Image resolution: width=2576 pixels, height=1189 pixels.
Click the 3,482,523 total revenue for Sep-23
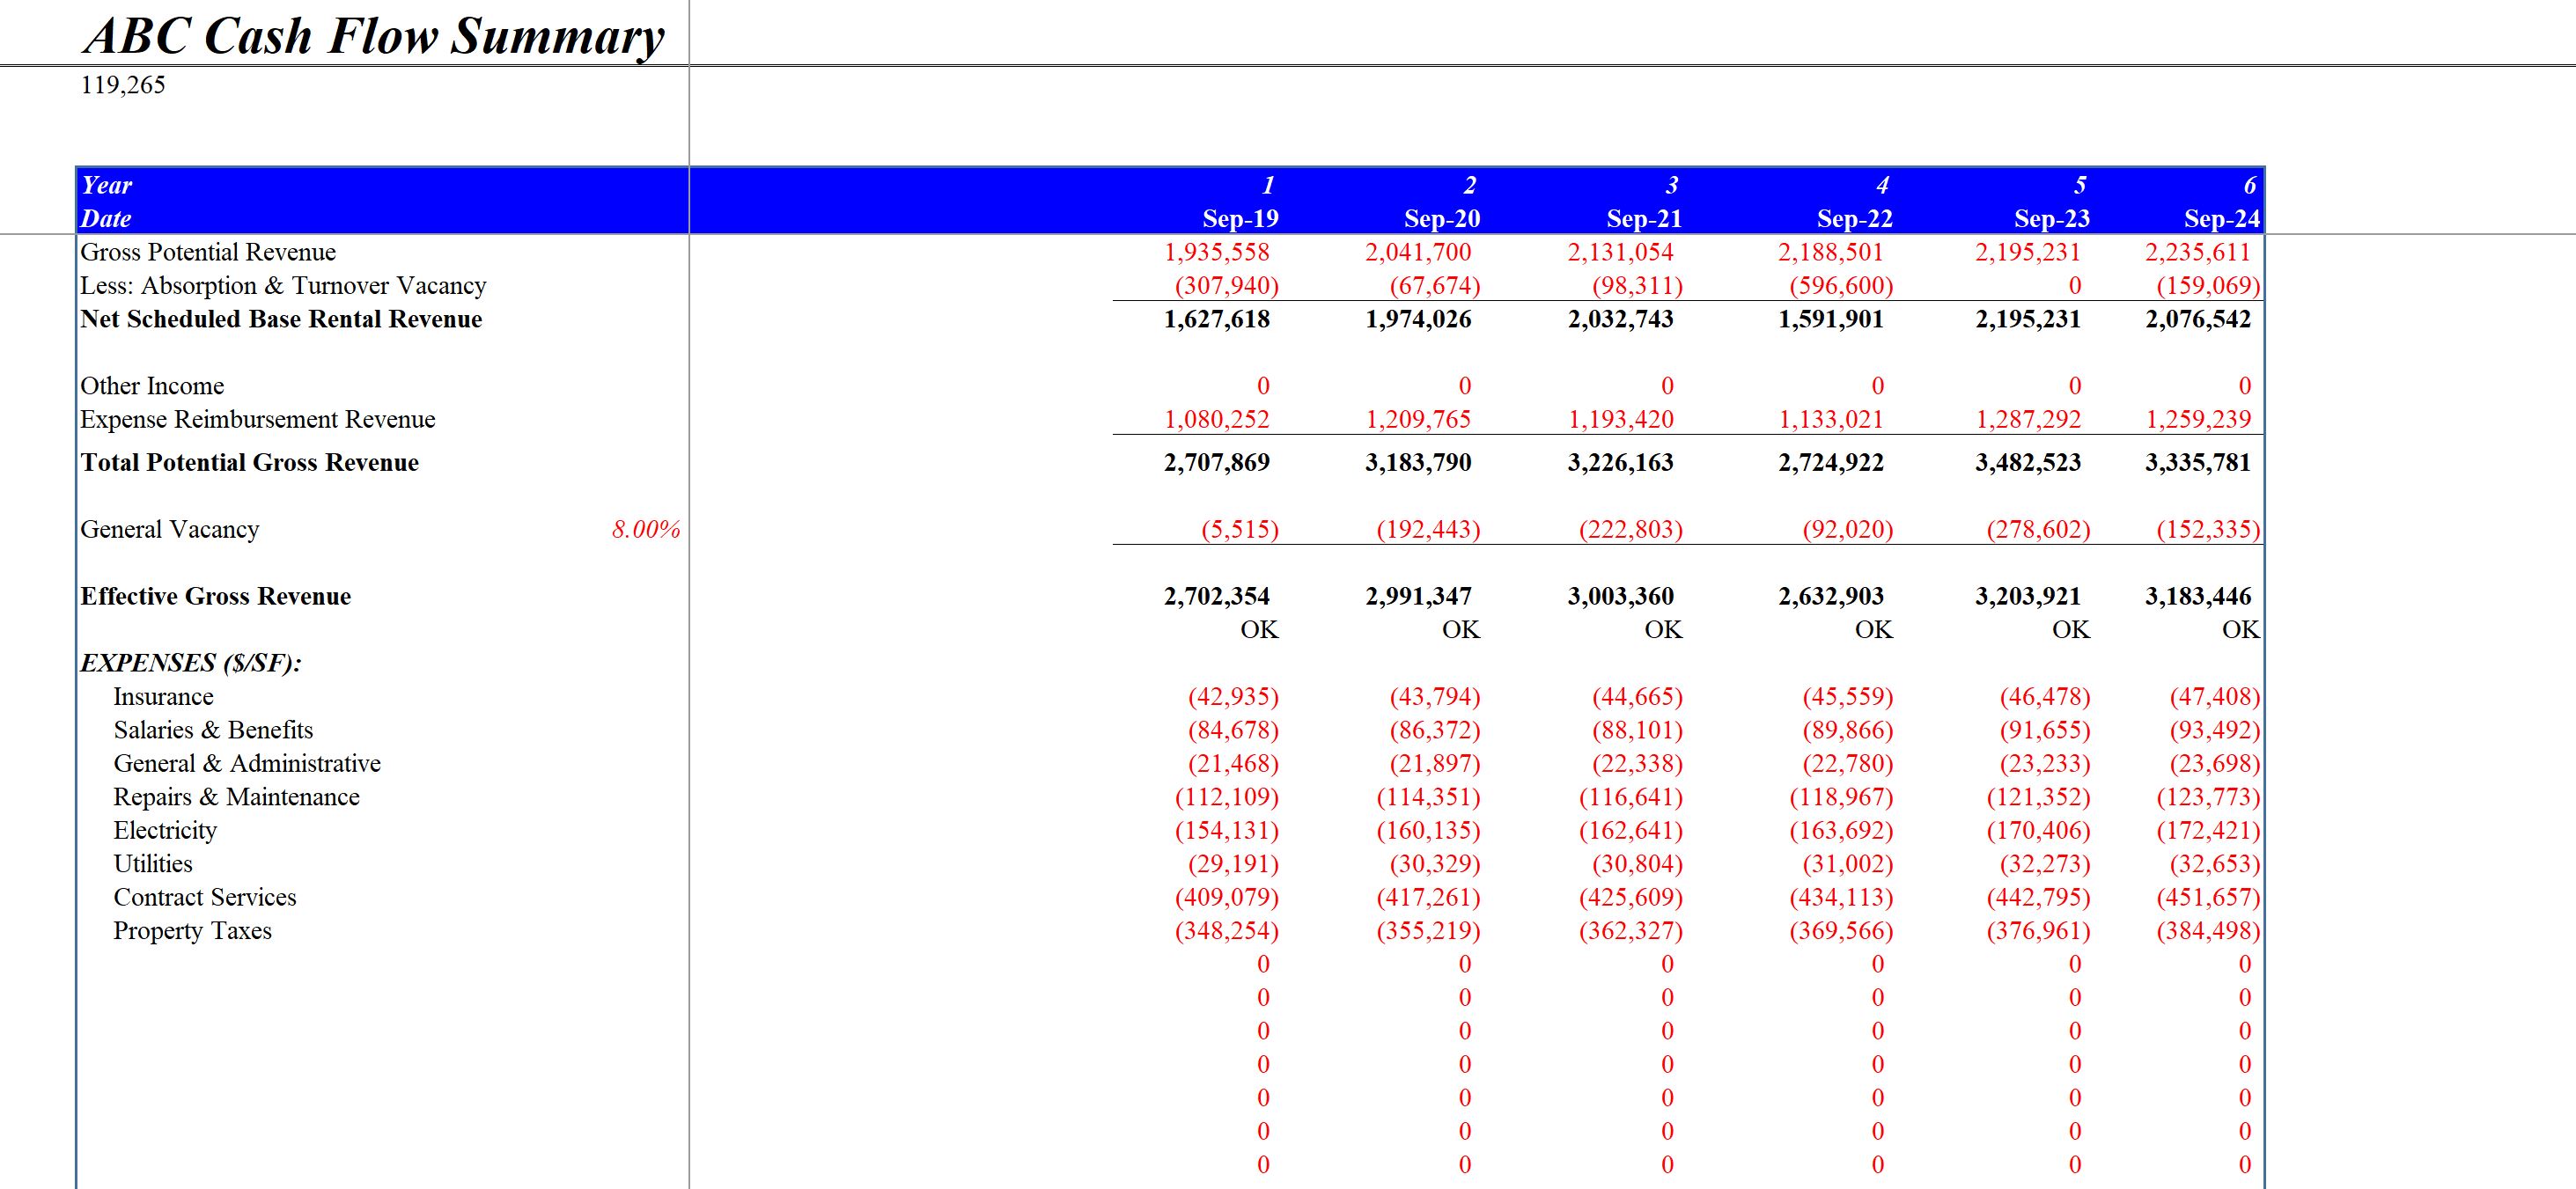2028,461
